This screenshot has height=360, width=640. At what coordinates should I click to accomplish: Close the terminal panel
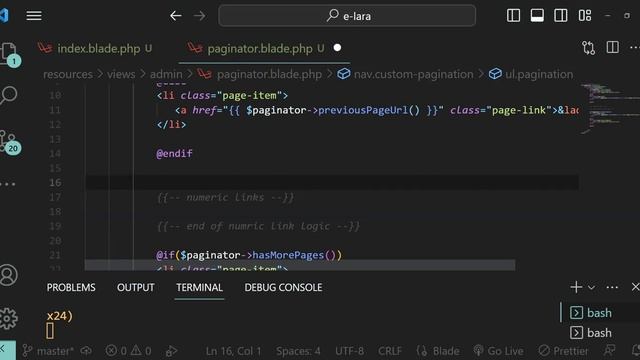[635, 287]
